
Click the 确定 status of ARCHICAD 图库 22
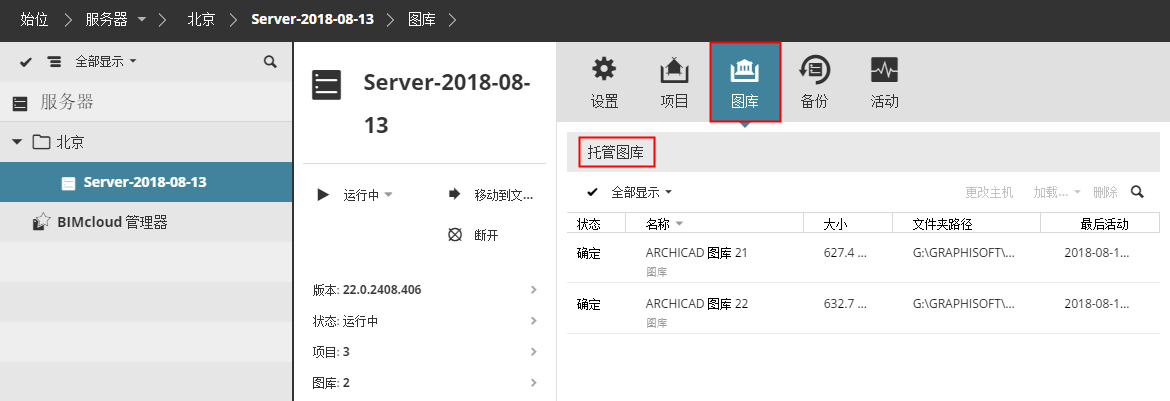[x=589, y=305]
